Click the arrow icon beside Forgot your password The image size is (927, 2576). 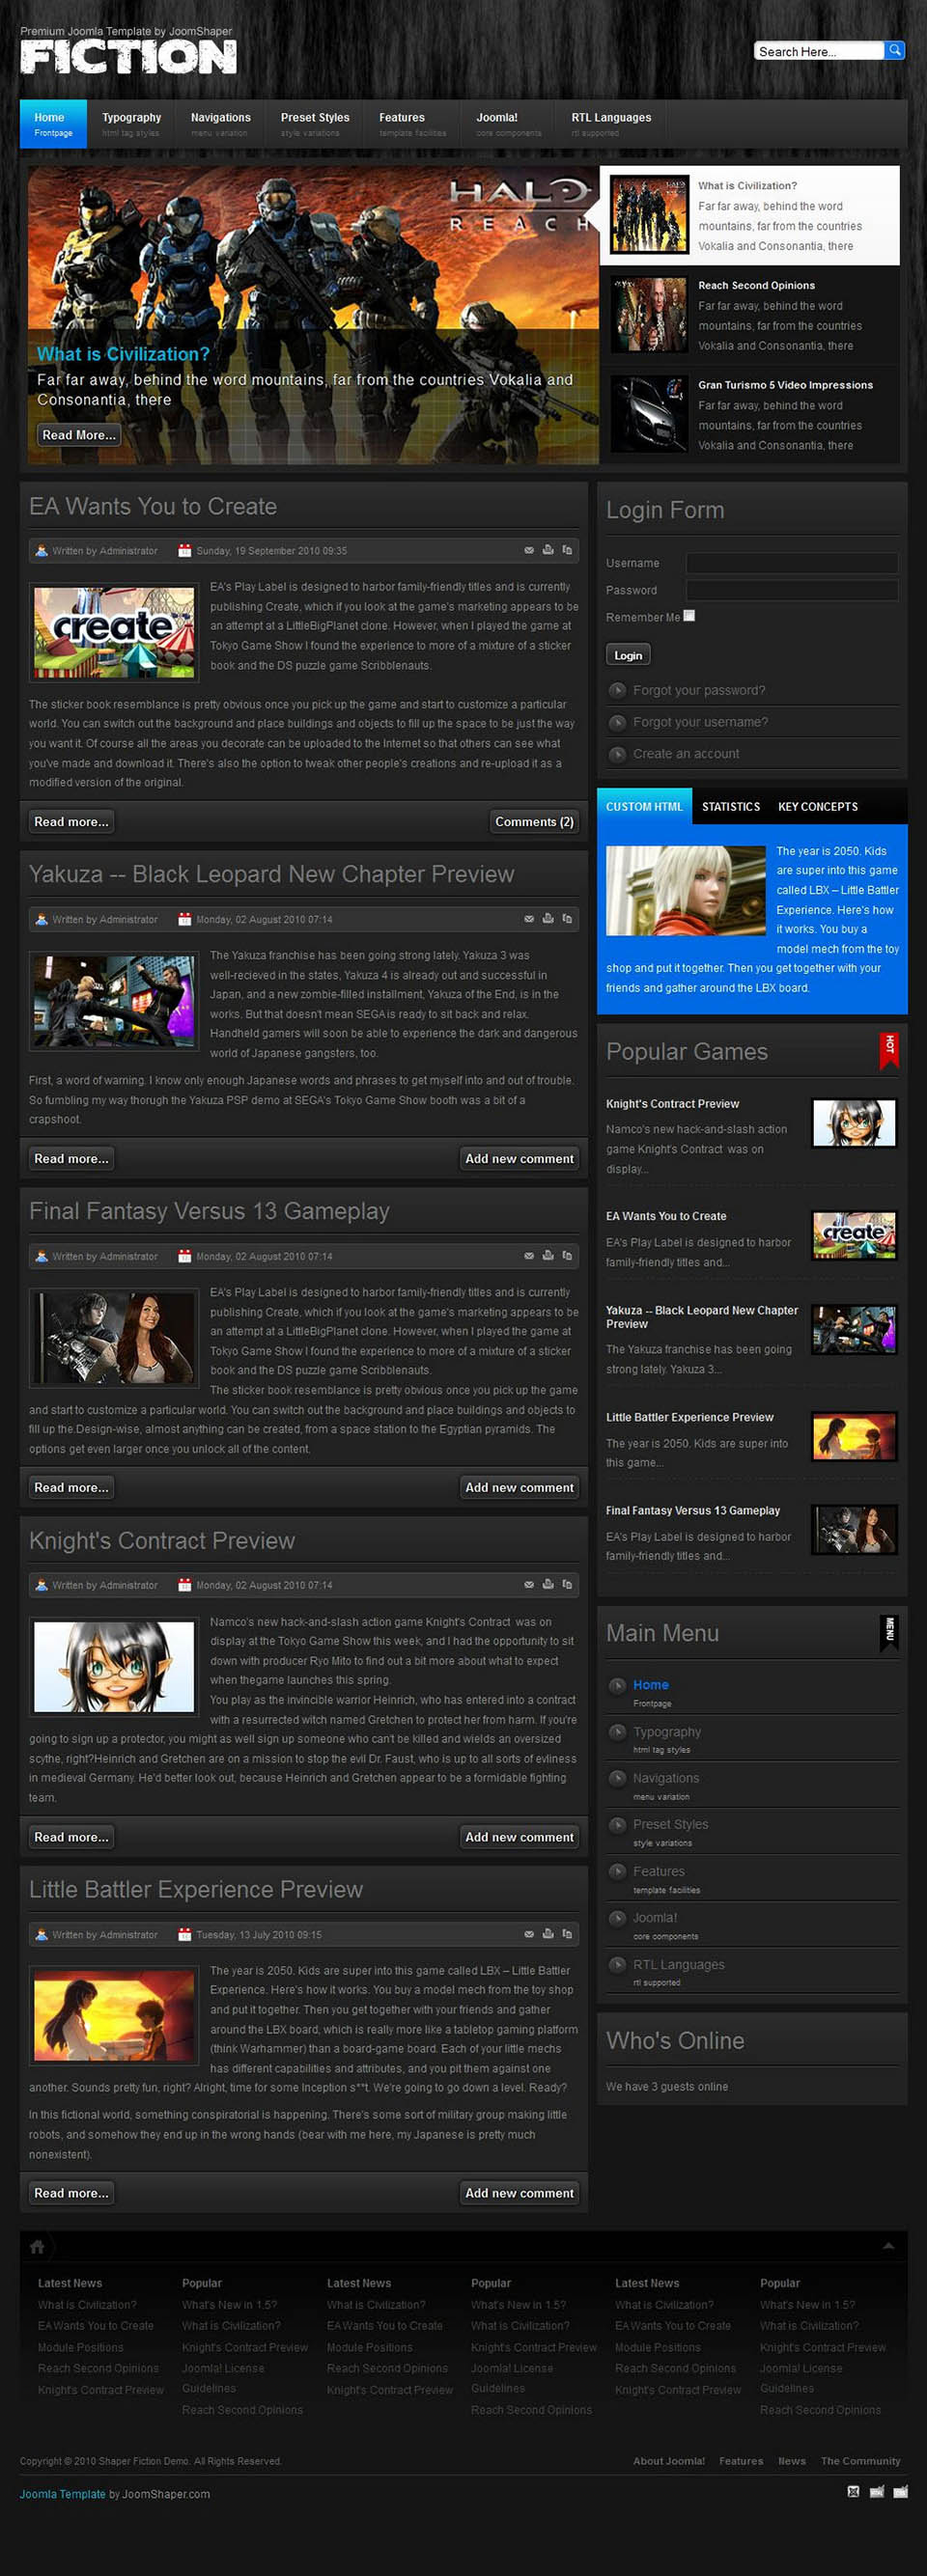click(x=617, y=690)
